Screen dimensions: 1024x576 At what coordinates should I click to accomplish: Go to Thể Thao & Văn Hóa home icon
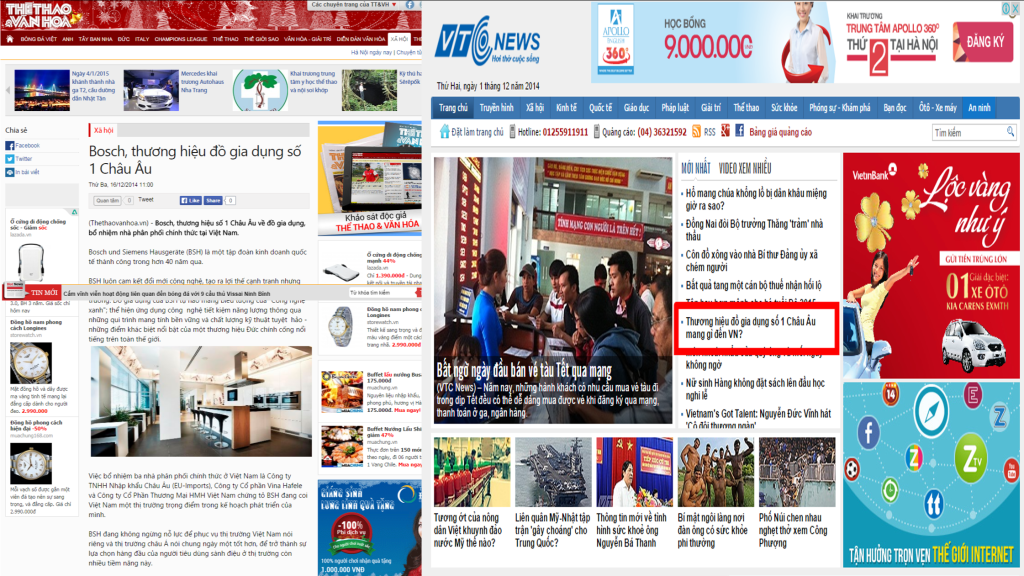click(x=10, y=39)
